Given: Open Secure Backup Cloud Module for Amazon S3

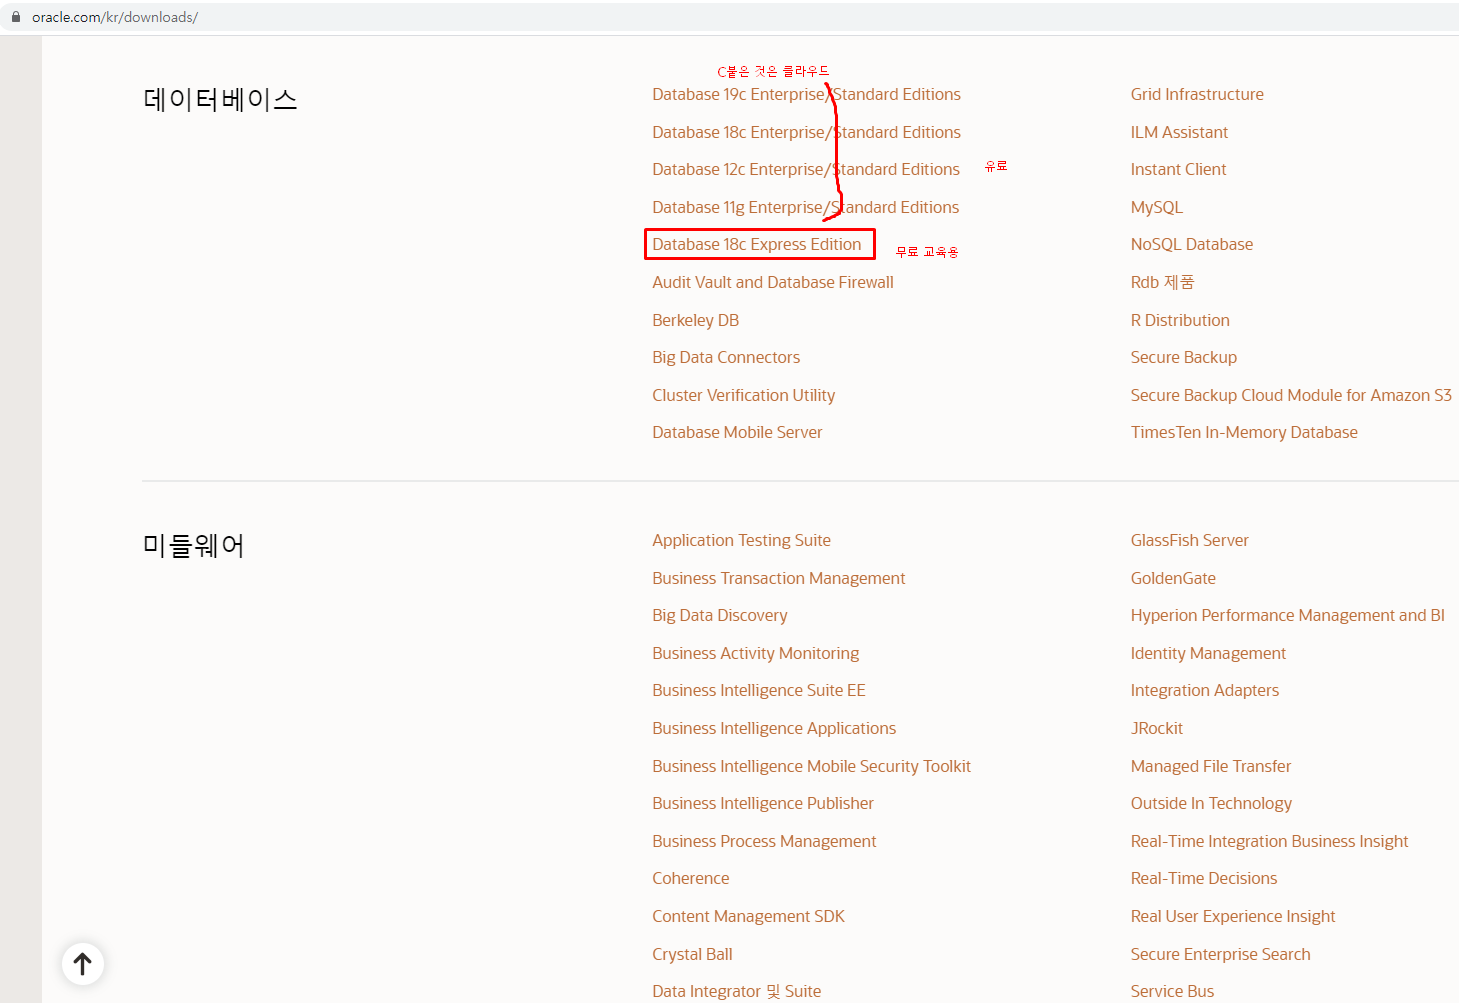Looking at the screenshot, I should [1291, 395].
